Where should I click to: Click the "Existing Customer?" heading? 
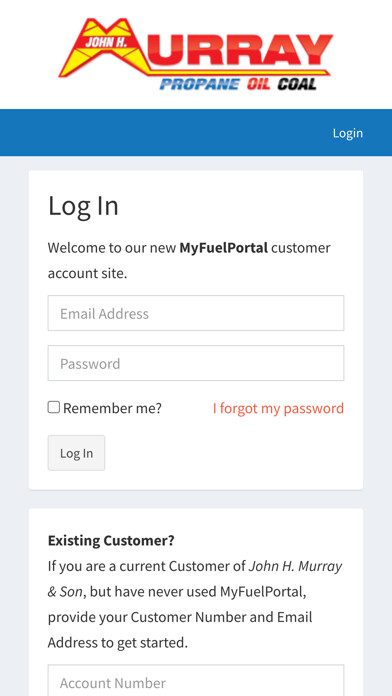point(111,541)
